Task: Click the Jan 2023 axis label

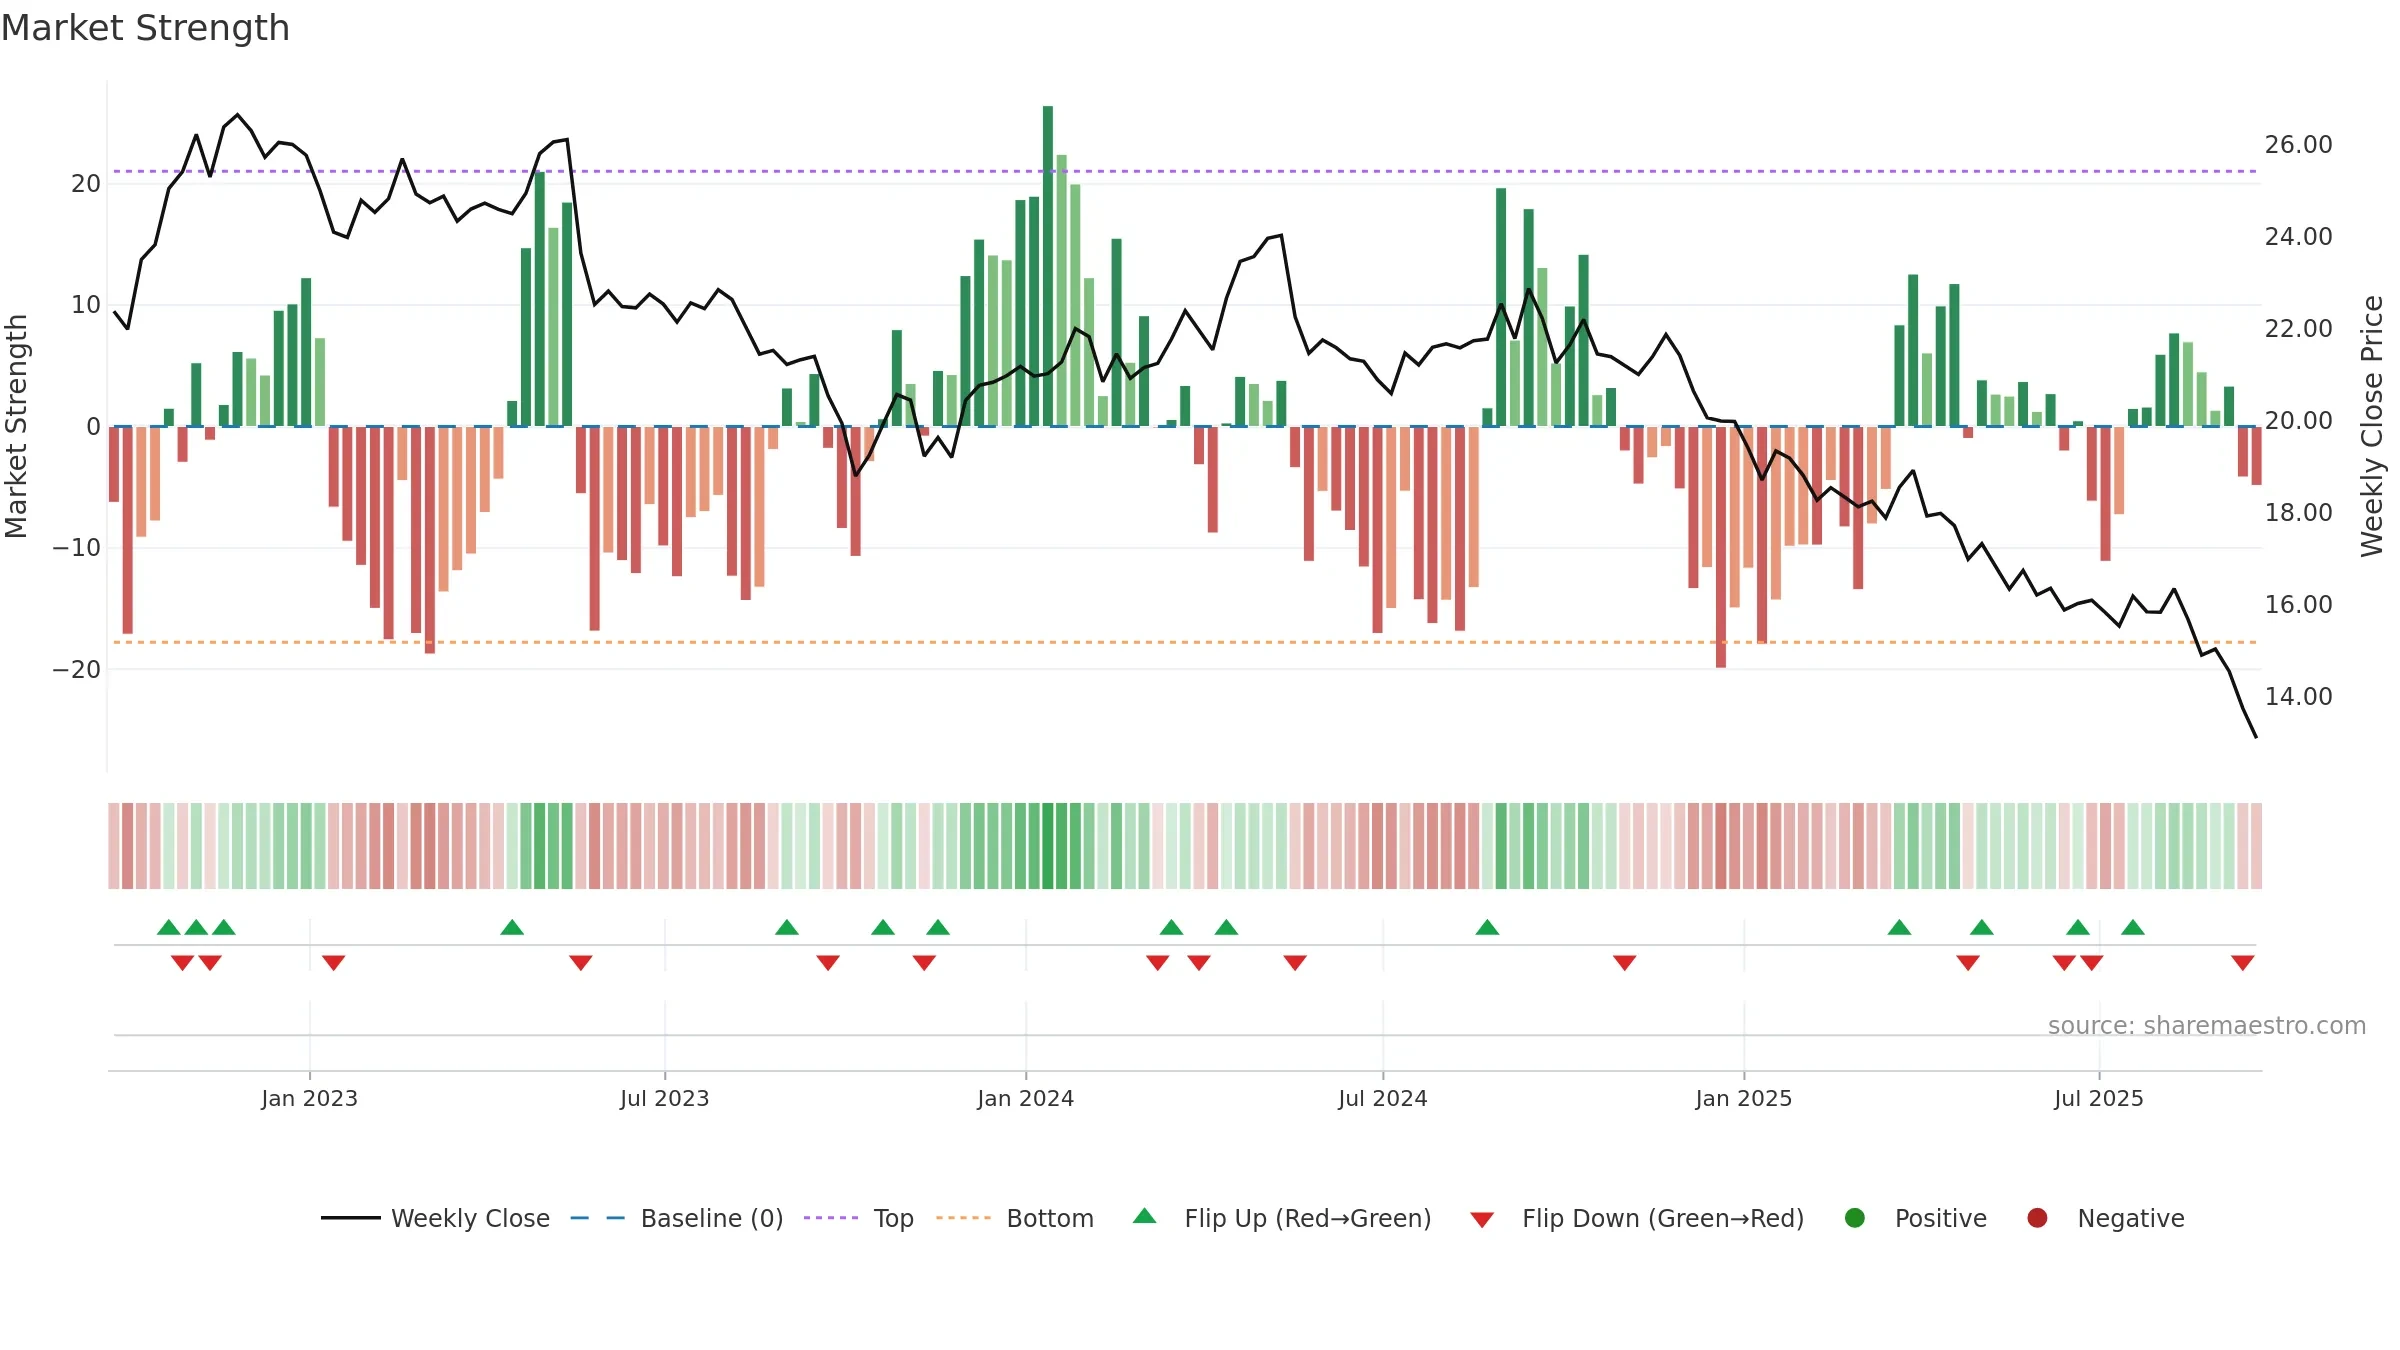Action: (x=309, y=1098)
